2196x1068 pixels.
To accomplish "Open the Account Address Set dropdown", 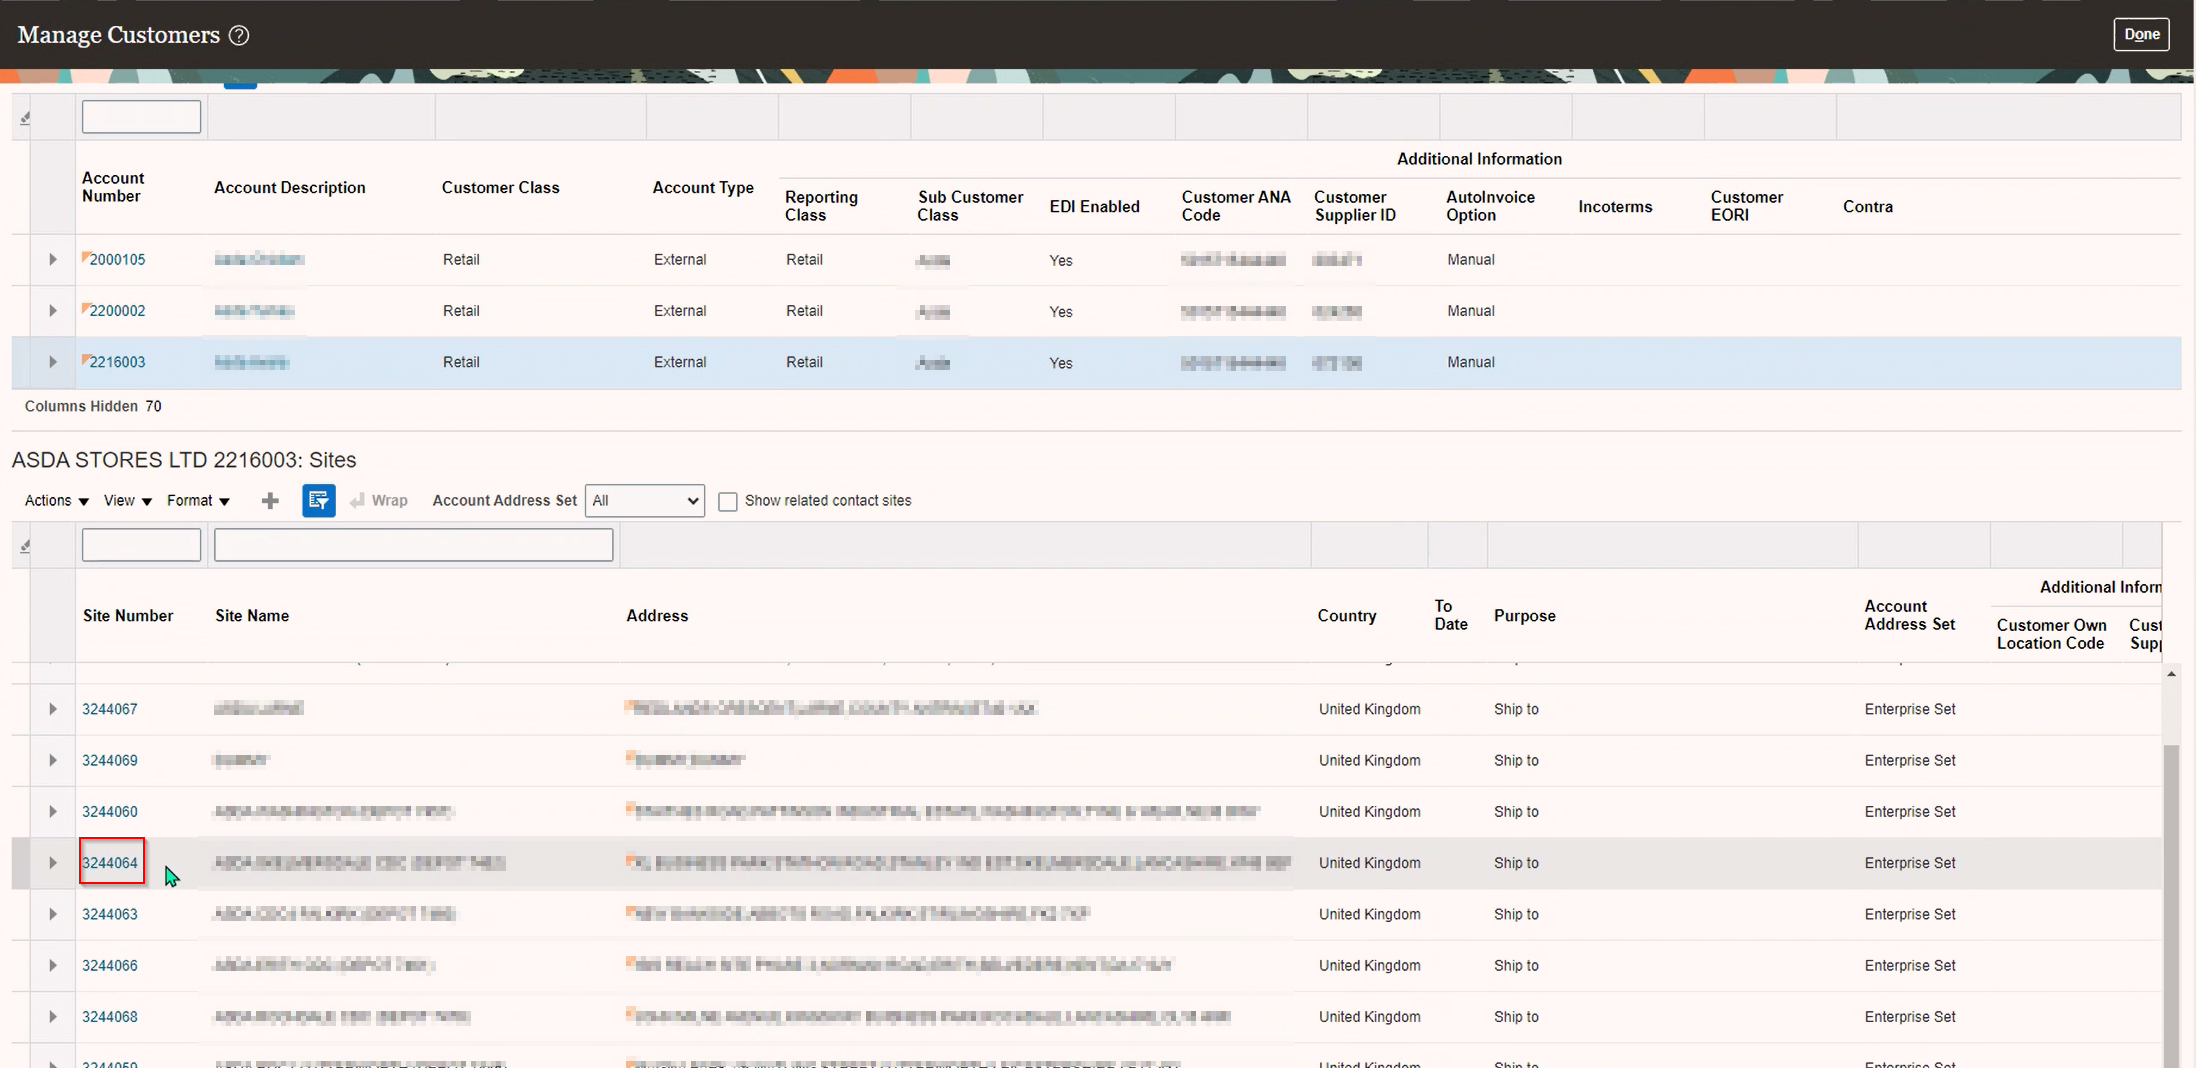I will (643, 500).
